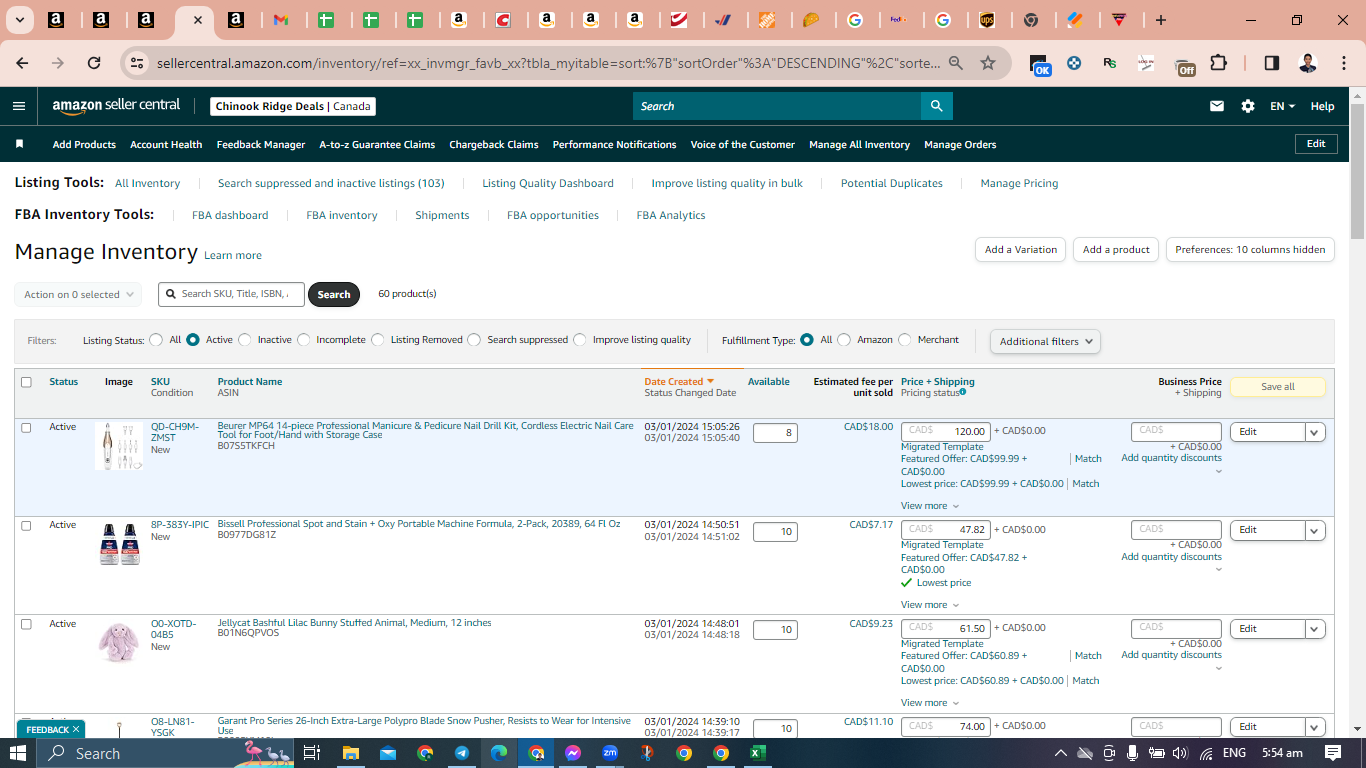This screenshot has width=1366, height=768.
Task: Select Merchant fulfillment type radio
Action: pos(905,340)
